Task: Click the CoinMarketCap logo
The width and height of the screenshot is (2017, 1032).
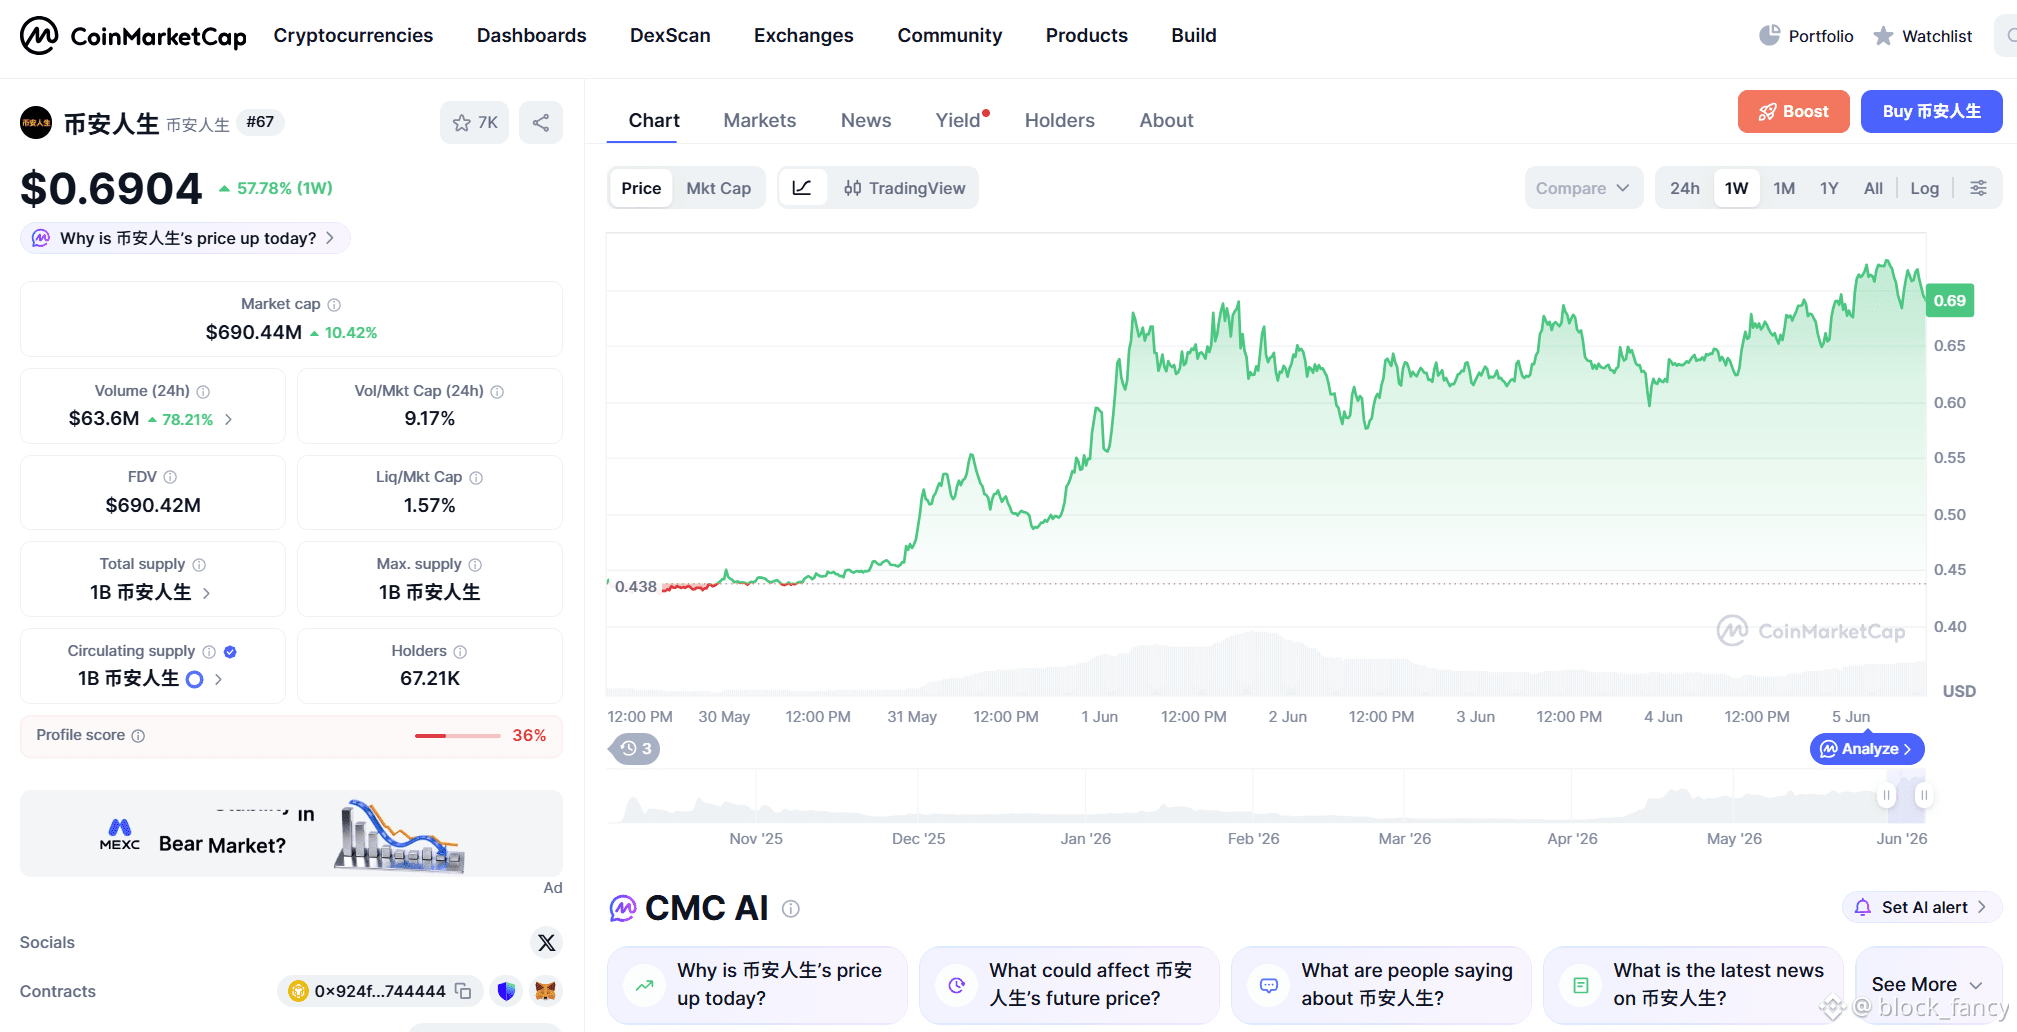Action: pyautogui.click(x=133, y=36)
